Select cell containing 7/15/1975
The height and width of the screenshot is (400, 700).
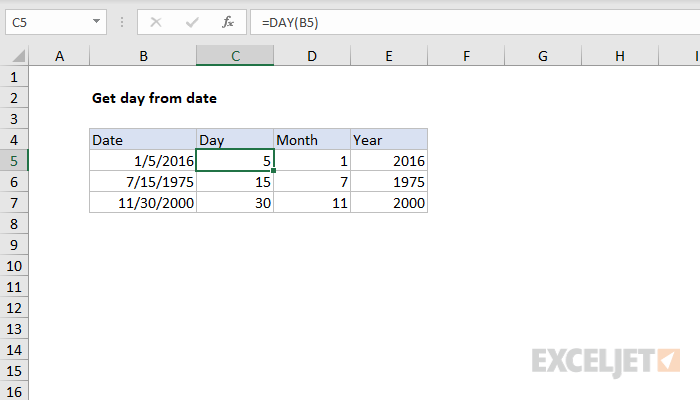(143, 182)
